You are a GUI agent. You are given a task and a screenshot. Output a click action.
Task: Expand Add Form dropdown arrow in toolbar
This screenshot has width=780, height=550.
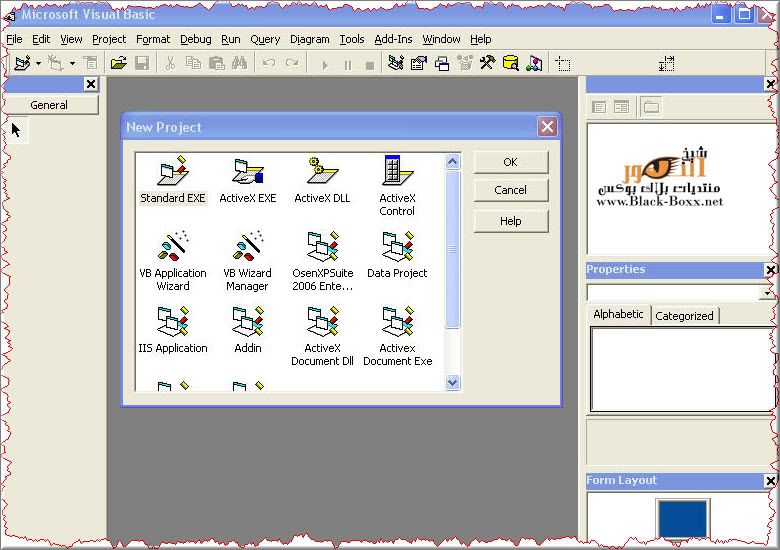[72, 64]
